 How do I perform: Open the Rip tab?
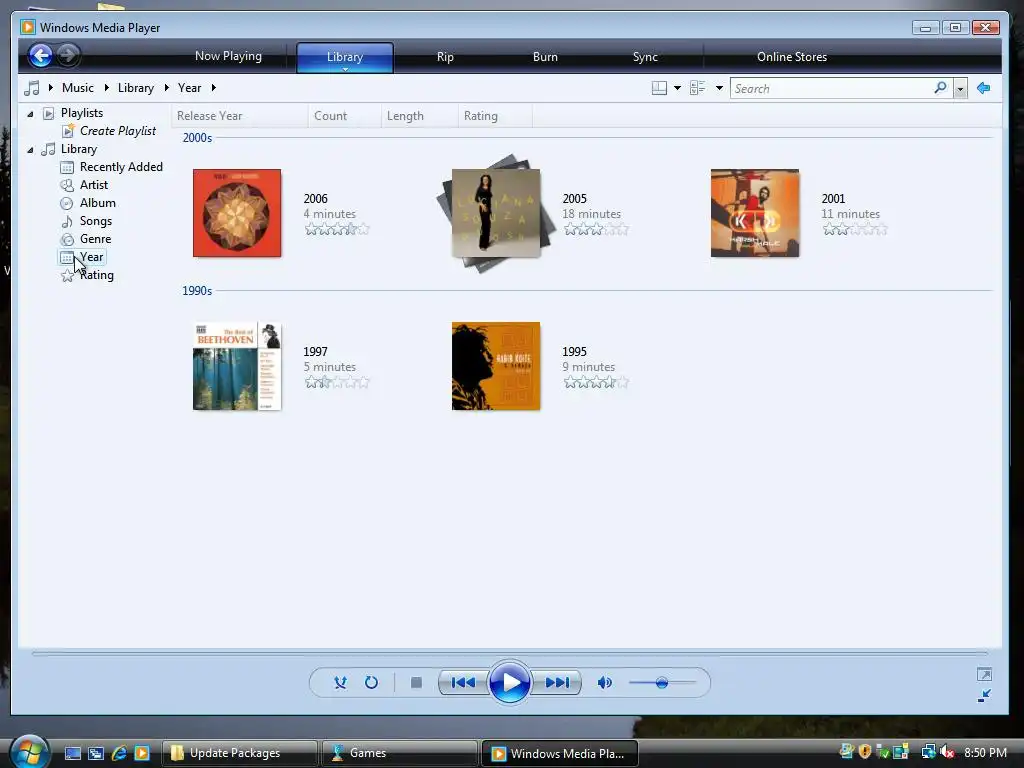(445, 57)
